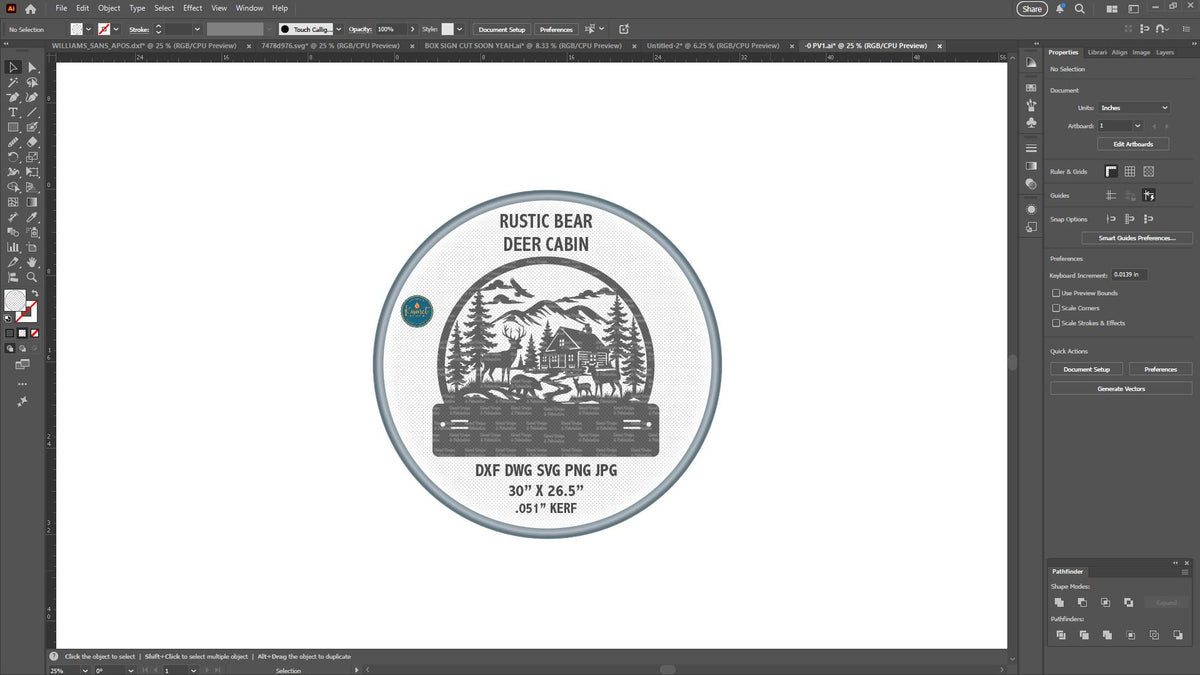Open the Units dropdown showing Inches
This screenshot has height=675, width=1200.
pyautogui.click(x=1134, y=107)
